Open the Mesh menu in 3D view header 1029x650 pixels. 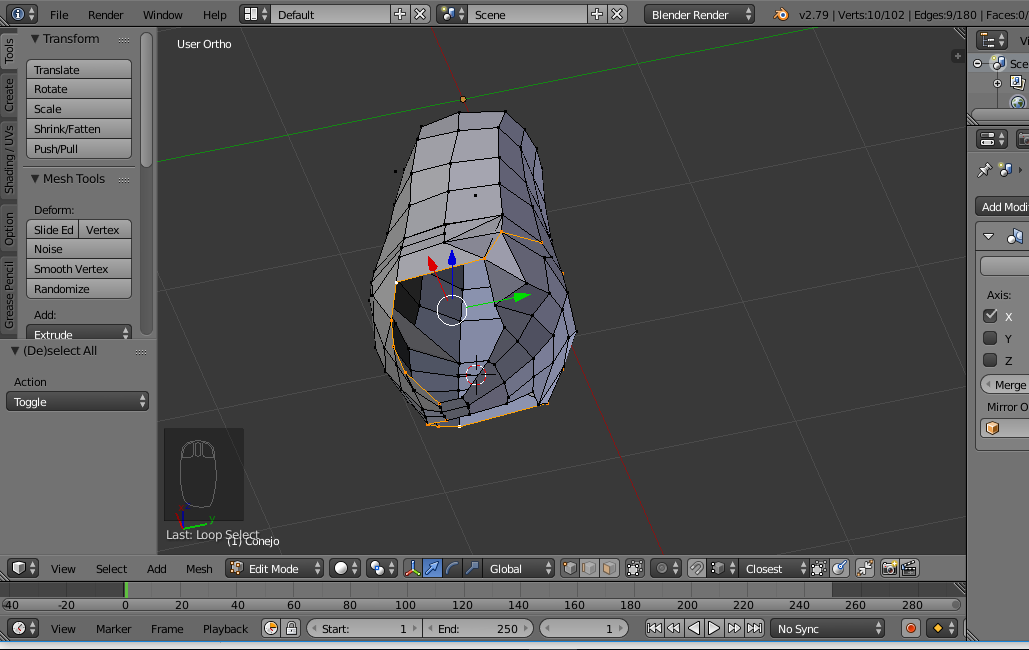pyautogui.click(x=199, y=569)
